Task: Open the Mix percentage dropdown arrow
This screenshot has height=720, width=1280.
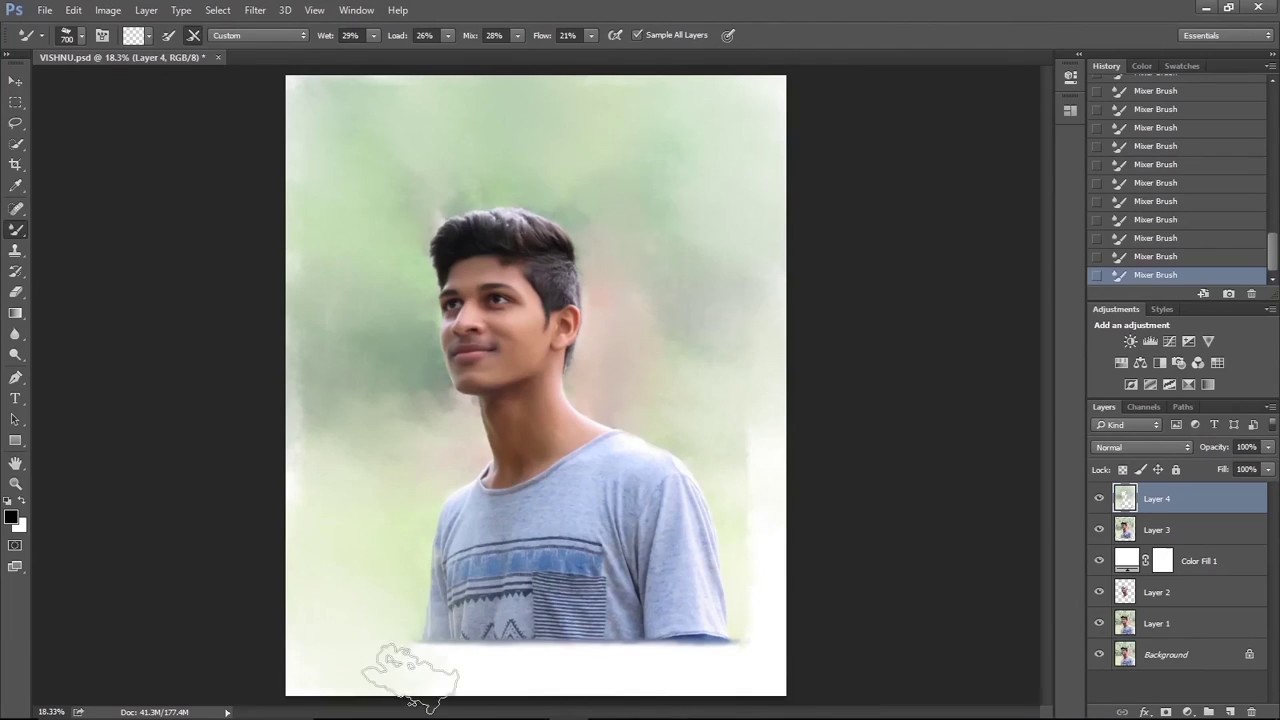Action: click(517, 35)
